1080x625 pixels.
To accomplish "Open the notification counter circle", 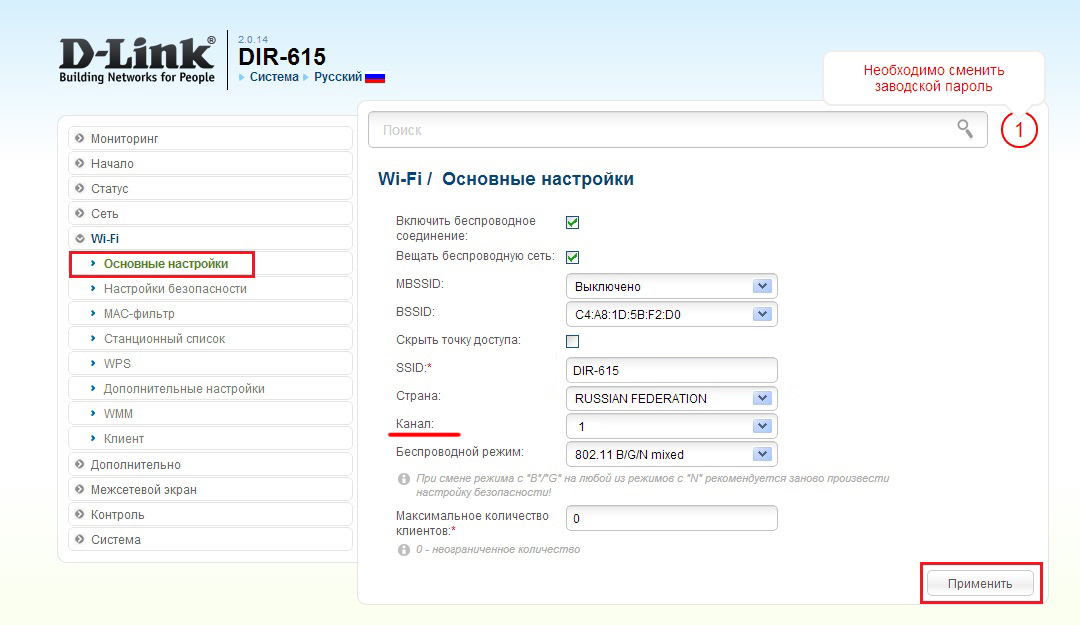I will click(x=1019, y=130).
